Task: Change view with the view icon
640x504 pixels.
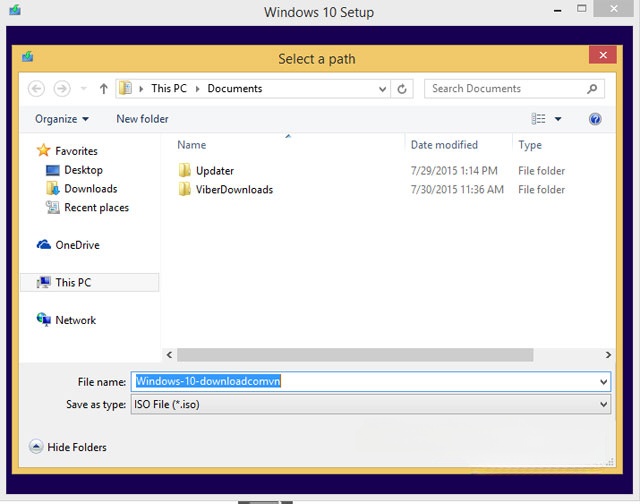Action: click(x=538, y=119)
